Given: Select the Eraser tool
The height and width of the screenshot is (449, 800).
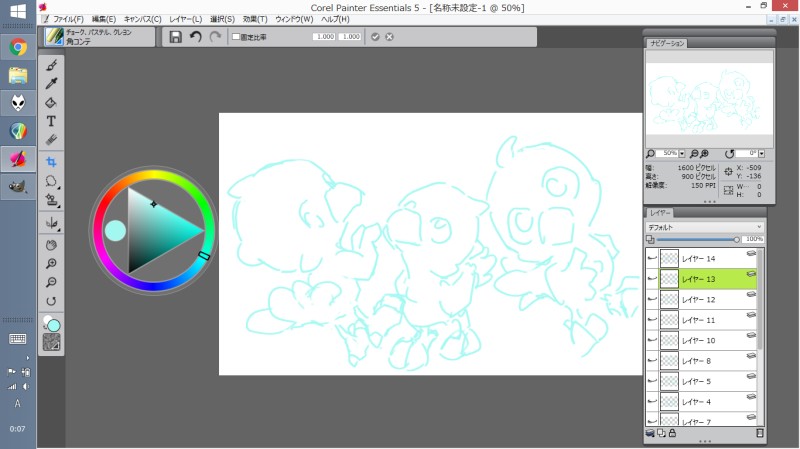Looking at the screenshot, I should (x=51, y=140).
